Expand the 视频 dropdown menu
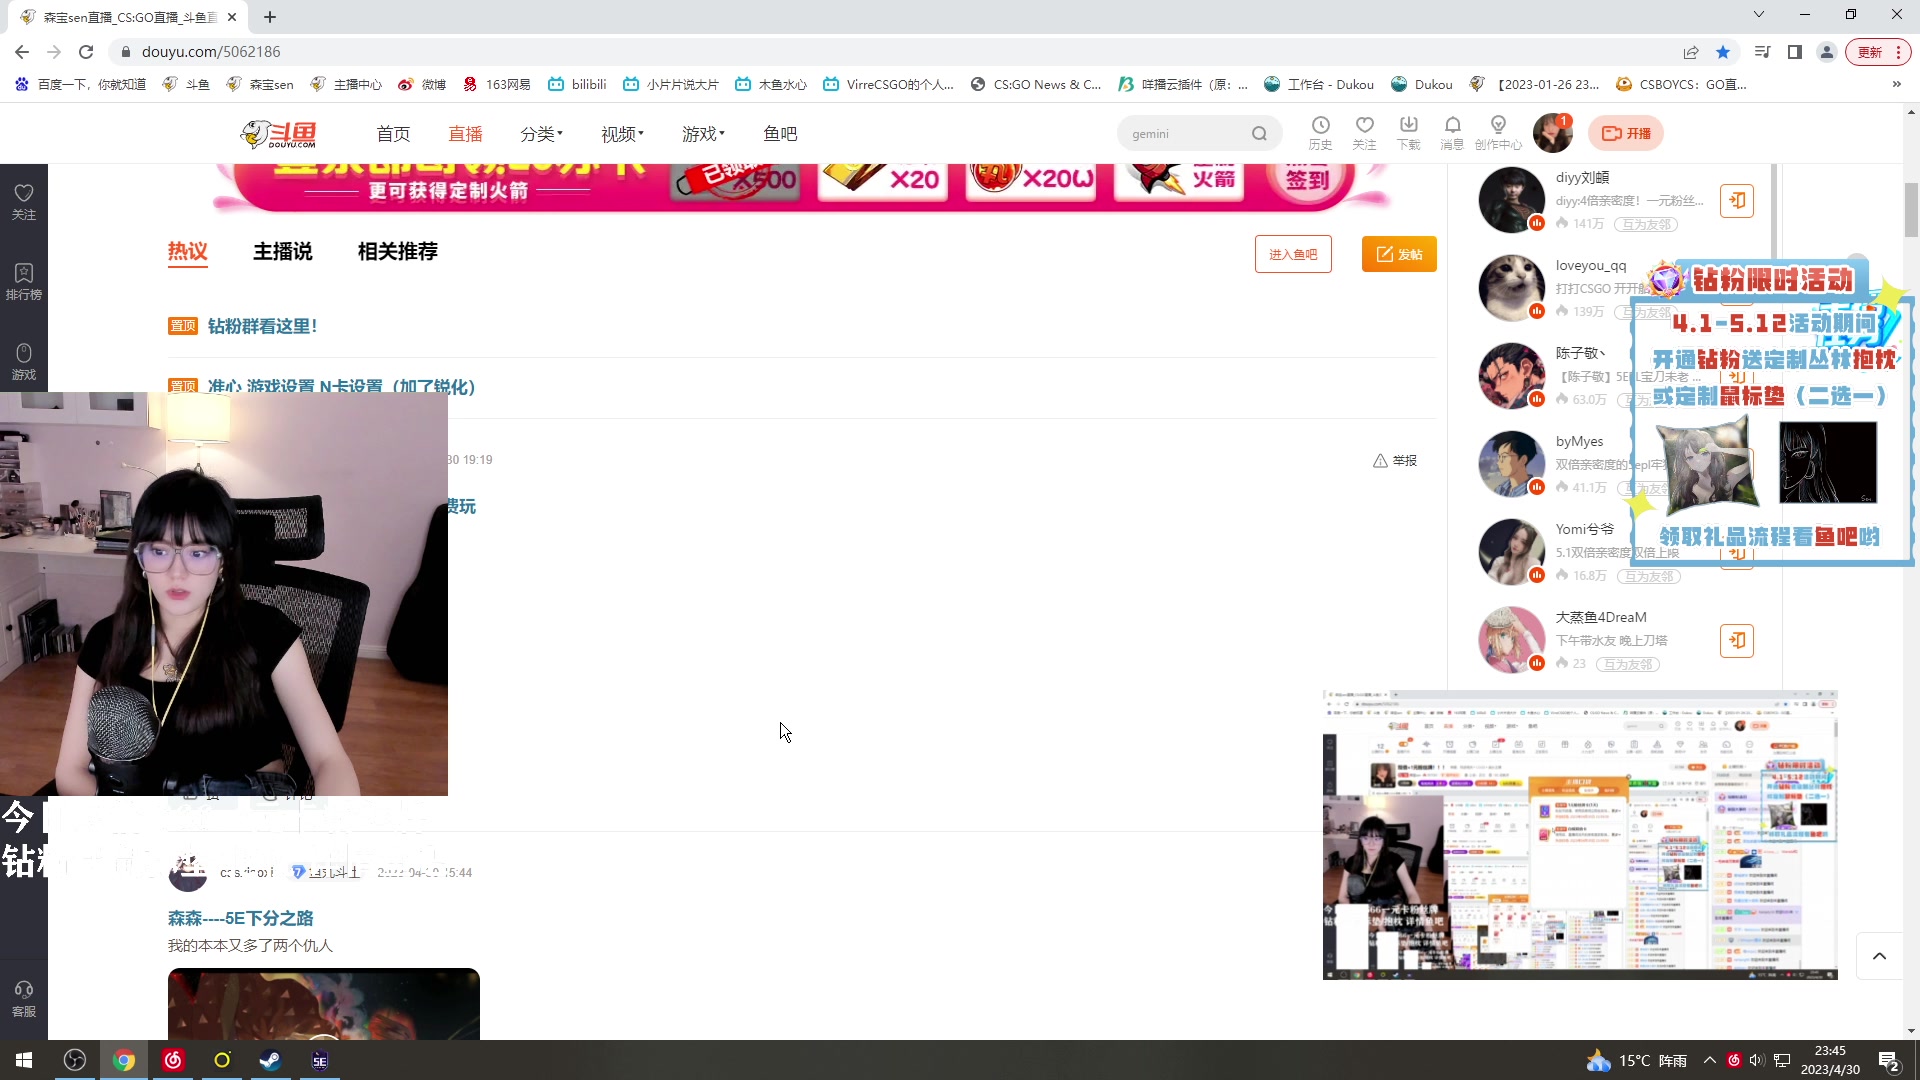The image size is (1920, 1080). click(x=622, y=134)
